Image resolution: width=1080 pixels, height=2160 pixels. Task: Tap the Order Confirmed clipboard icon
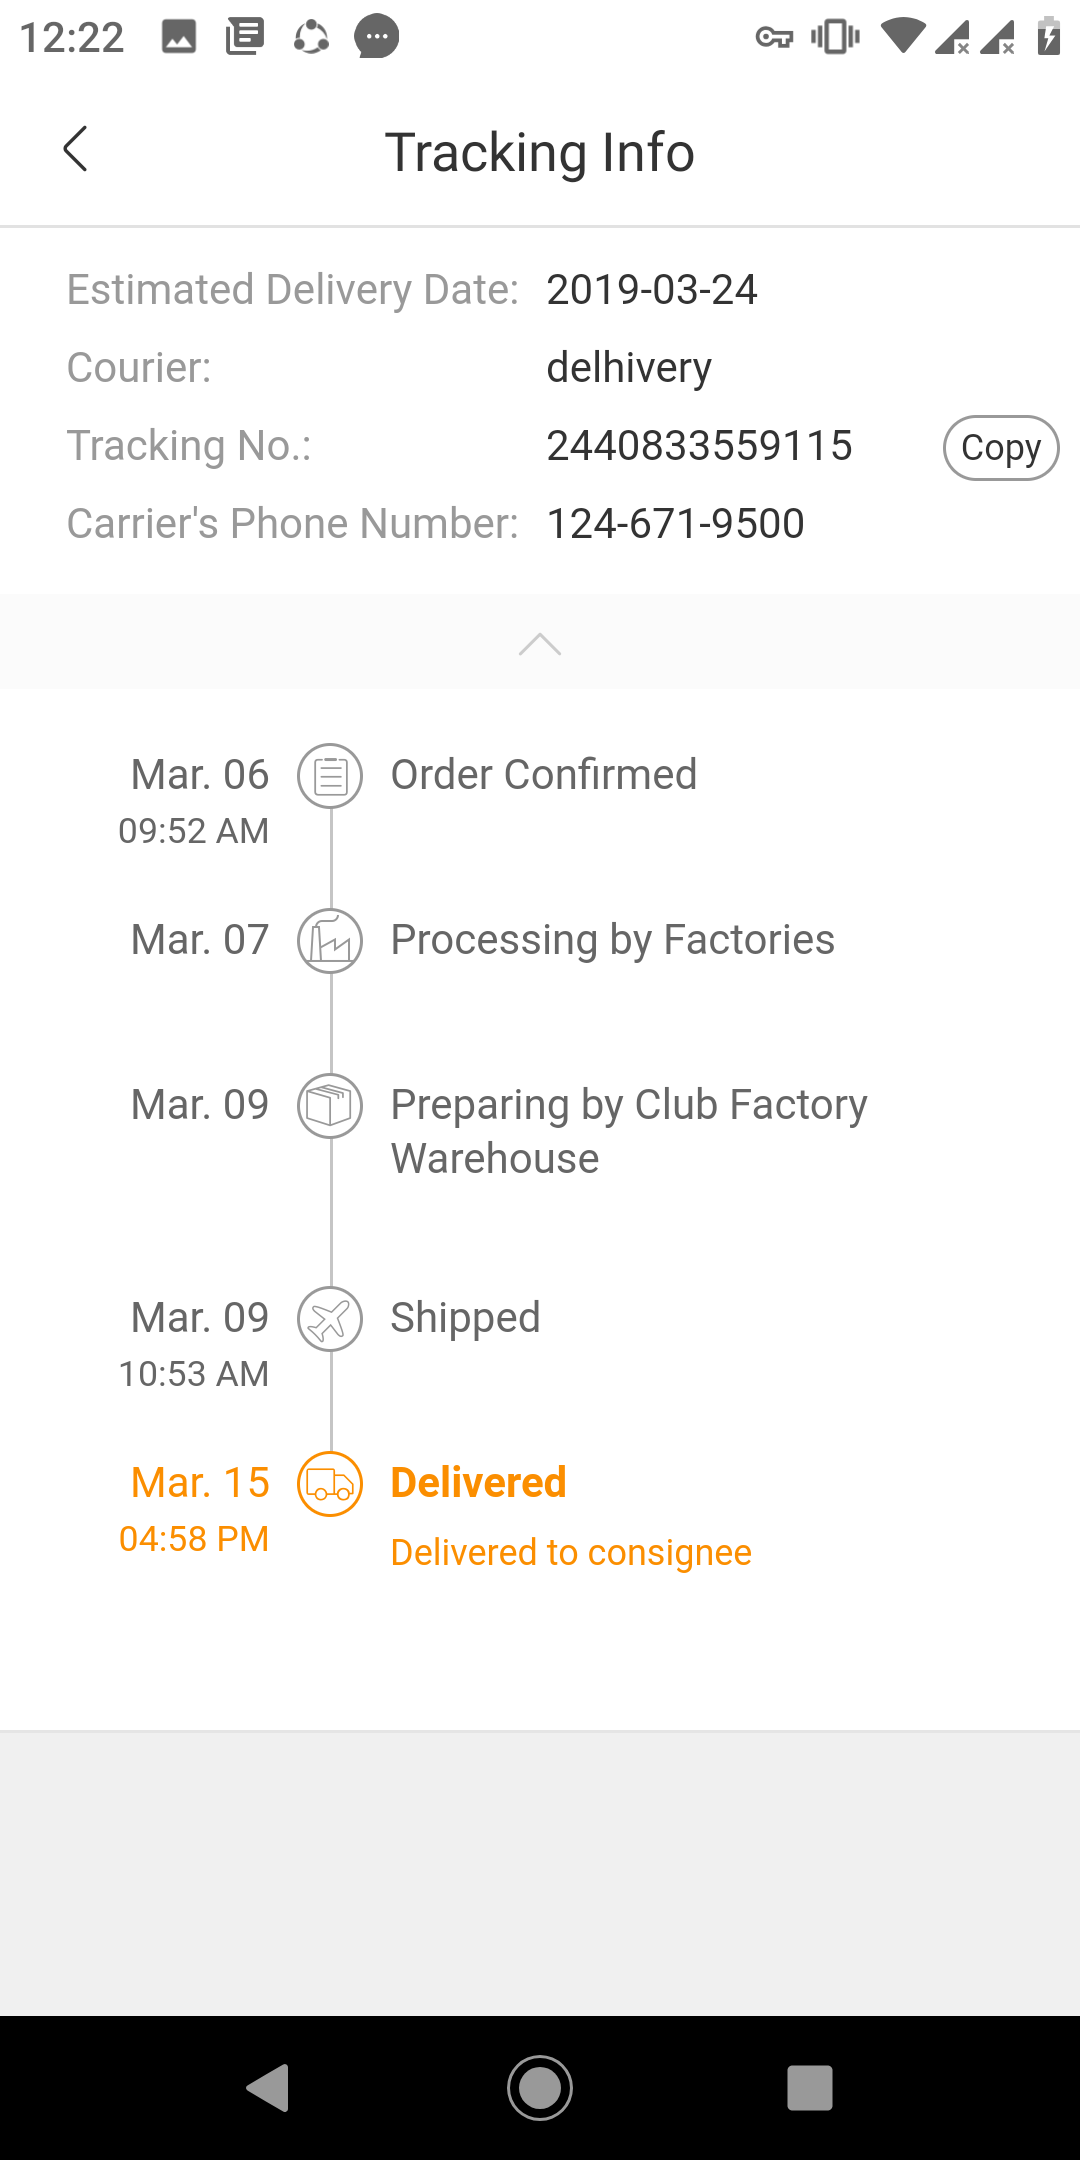330,776
